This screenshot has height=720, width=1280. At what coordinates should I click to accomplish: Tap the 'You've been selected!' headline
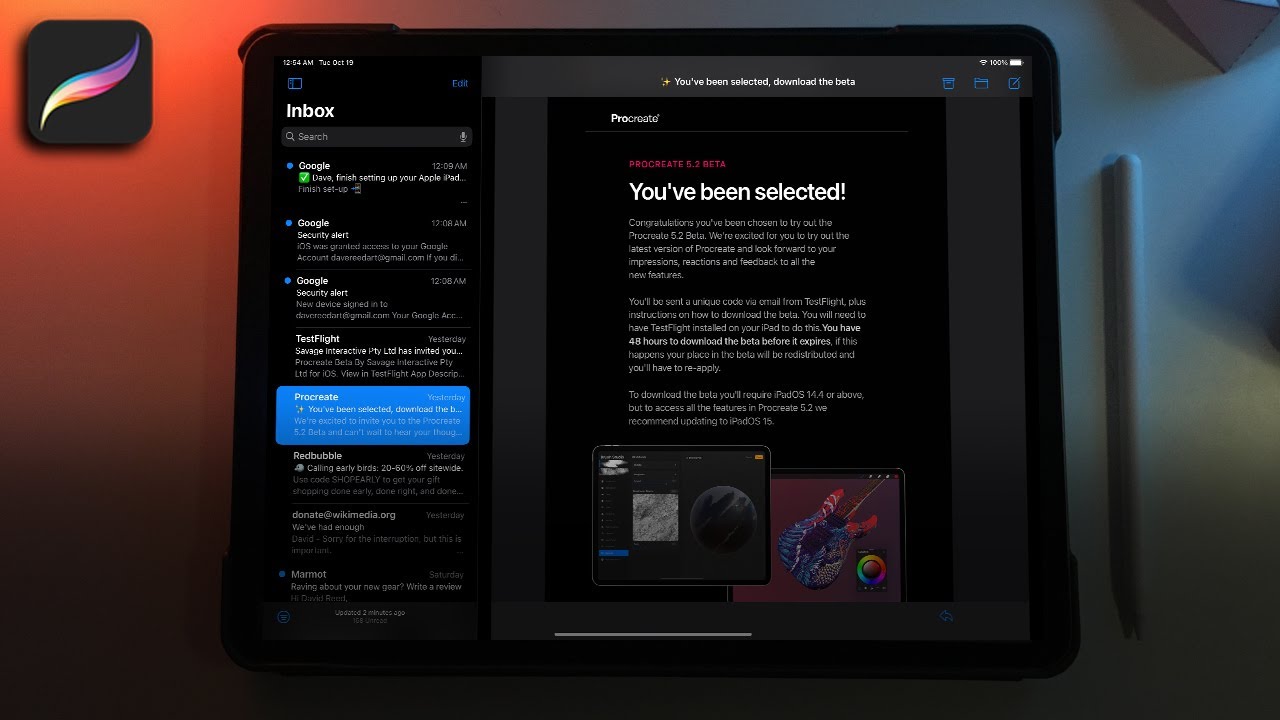[737, 192]
